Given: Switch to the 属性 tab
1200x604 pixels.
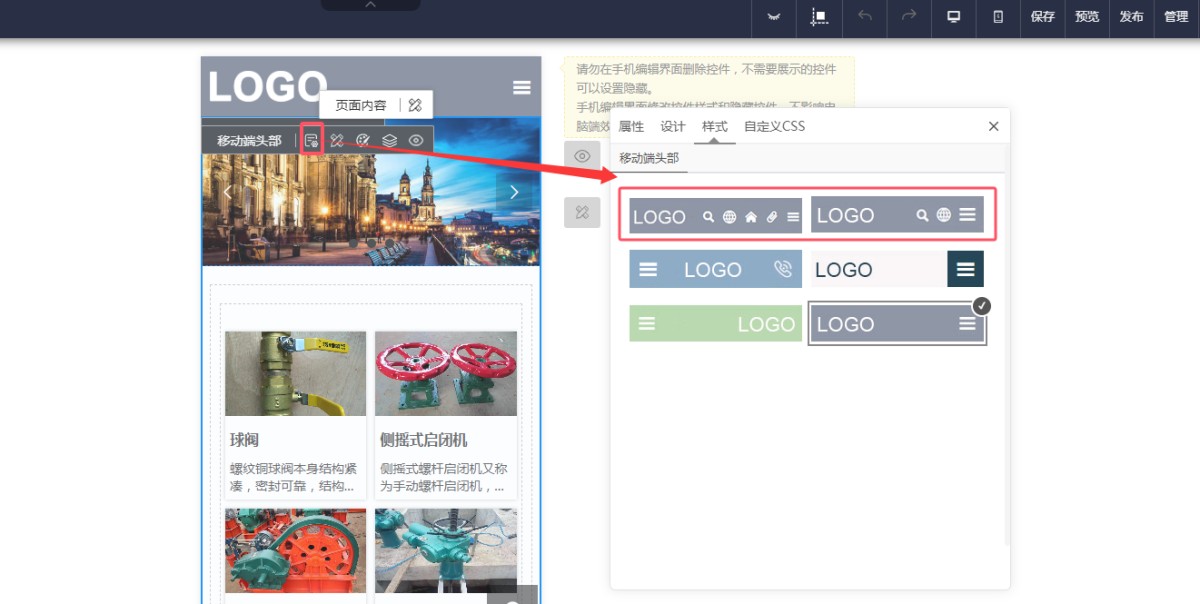Looking at the screenshot, I should [x=631, y=126].
